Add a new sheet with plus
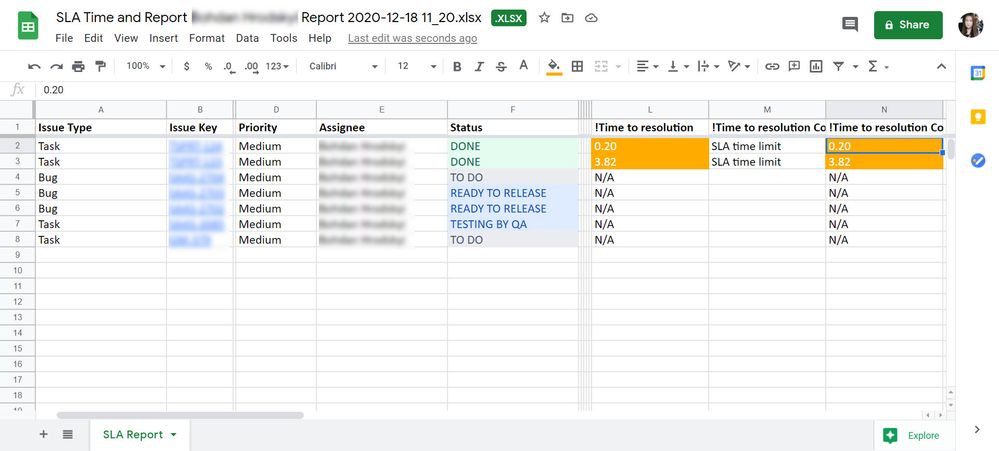The height and width of the screenshot is (451, 999). click(x=43, y=434)
